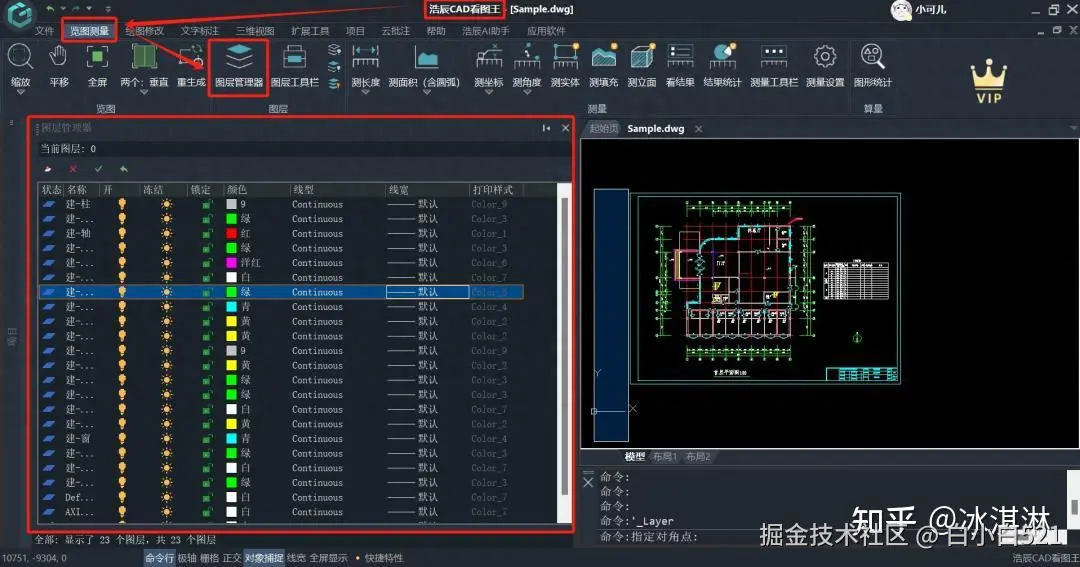1080x567 pixels.
Task: Open the 文件 menu
Action: point(44,31)
